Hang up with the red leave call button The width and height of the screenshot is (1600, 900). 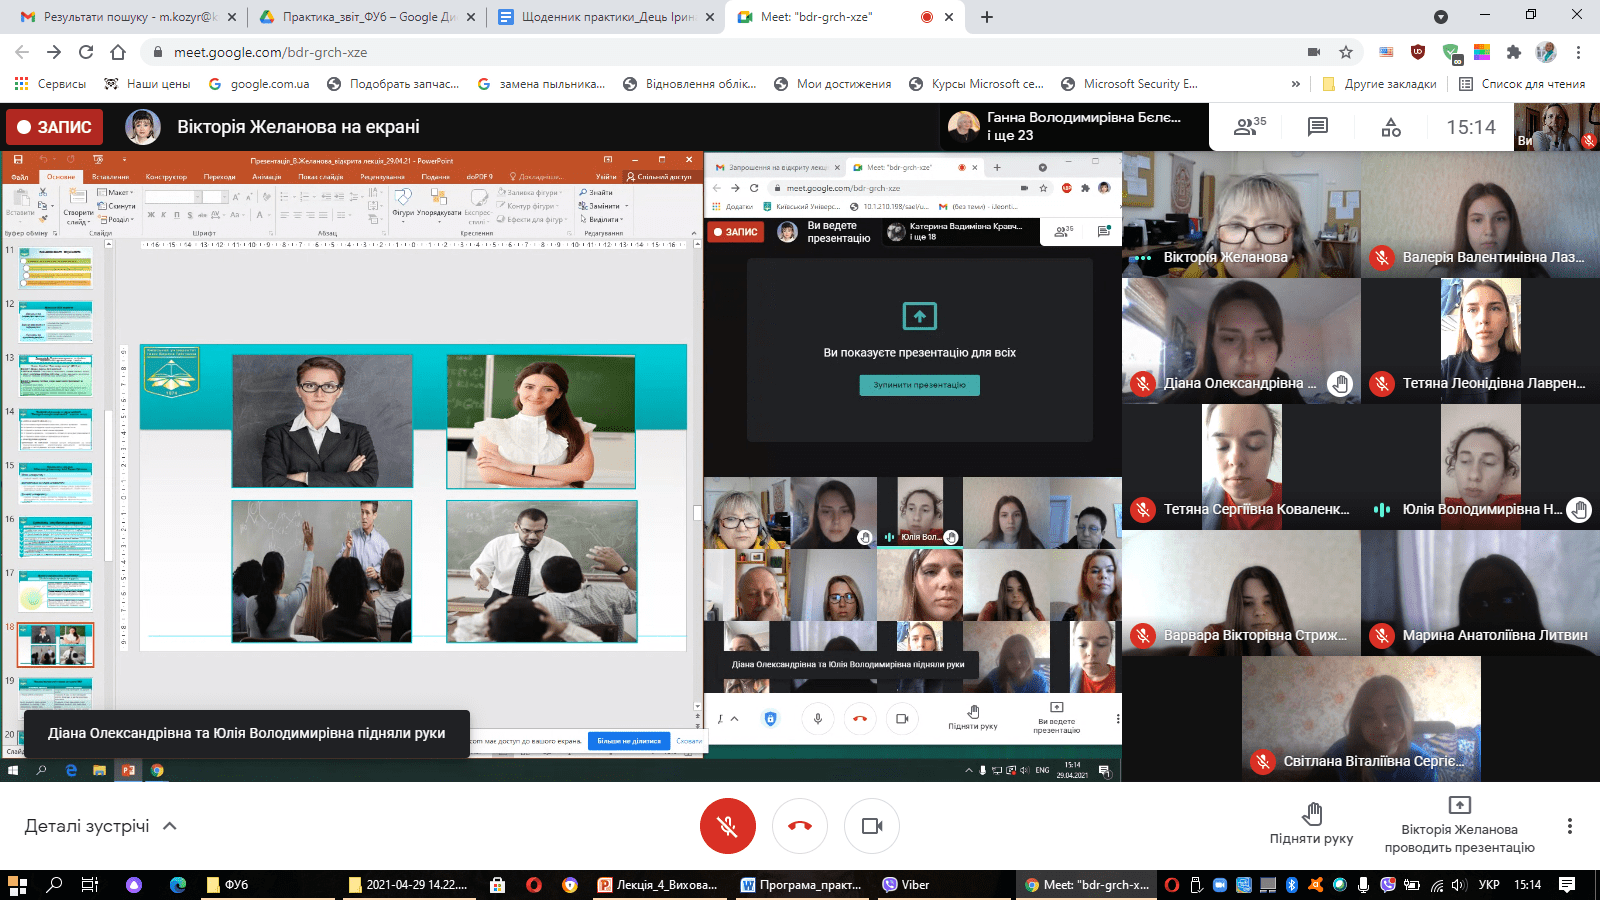799,826
